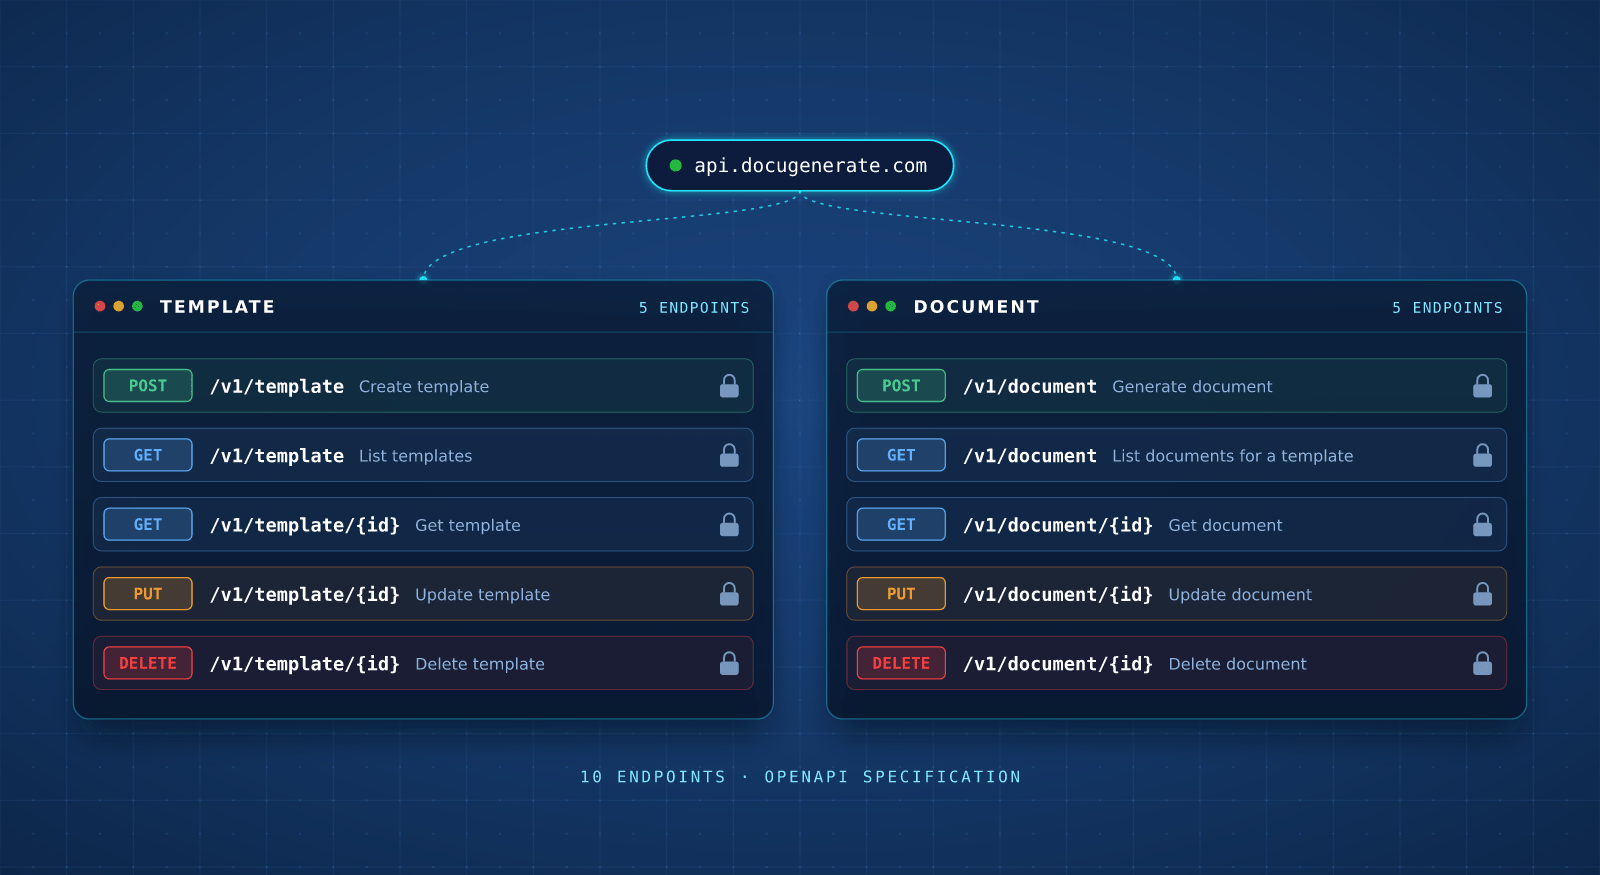Click the lock icon on Delete document row
The height and width of the screenshot is (875, 1600).
tap(1483, 663)
